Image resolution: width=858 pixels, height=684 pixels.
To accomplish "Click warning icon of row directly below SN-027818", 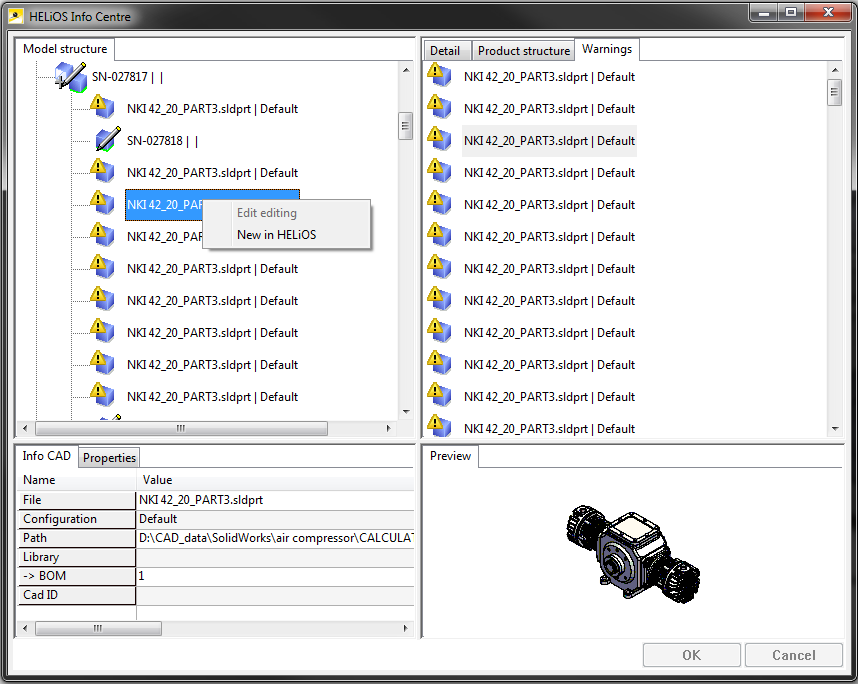I will coord(102,171).
